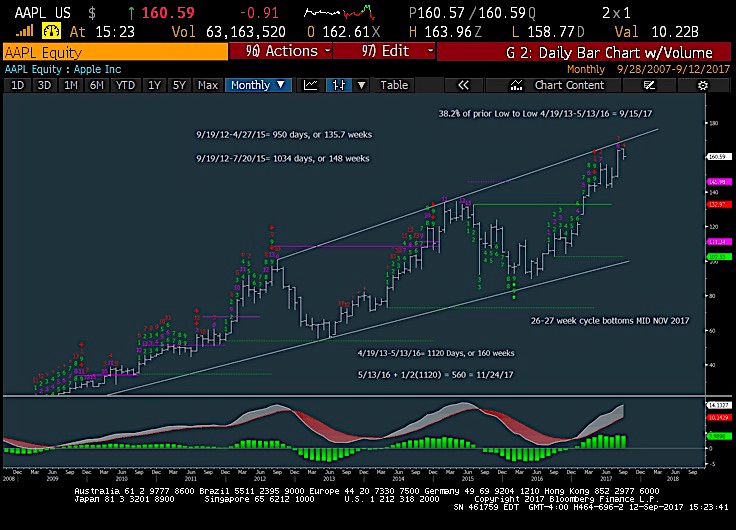Click the '38.2% of prior Low to Low' annotation

[x=545, y=114]
